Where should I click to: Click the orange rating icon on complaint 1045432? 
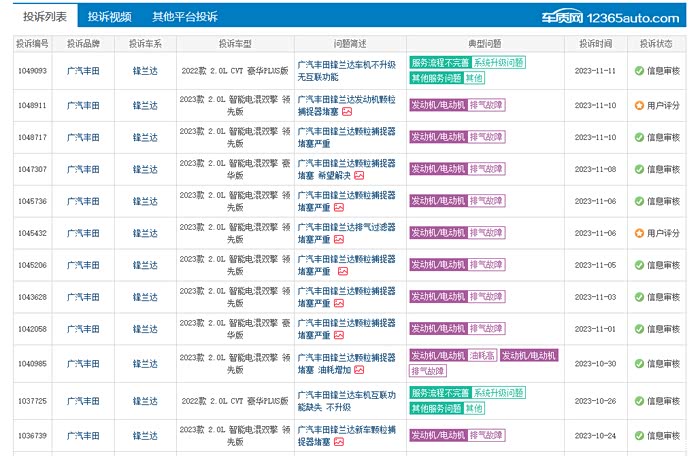pyautogui.click(x=639, y=233)
